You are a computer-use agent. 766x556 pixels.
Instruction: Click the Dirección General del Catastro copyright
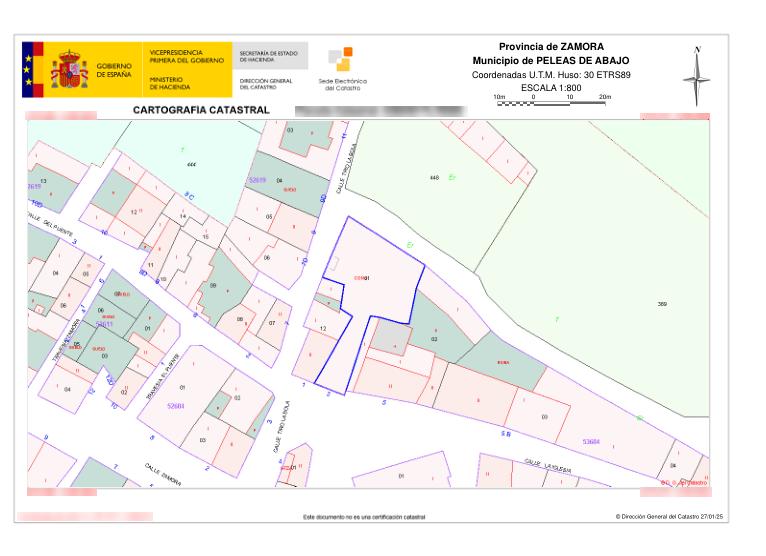tap(669, 517)
